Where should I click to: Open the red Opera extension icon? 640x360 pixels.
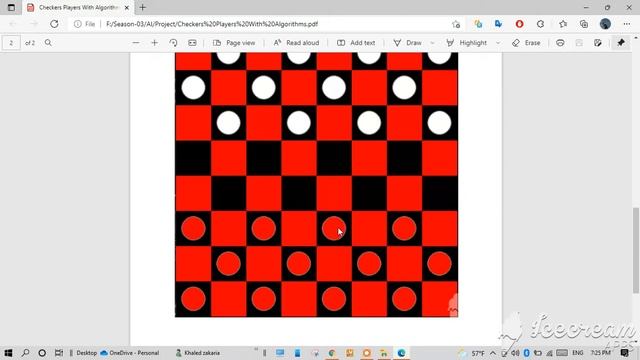(x=519, y=24)
